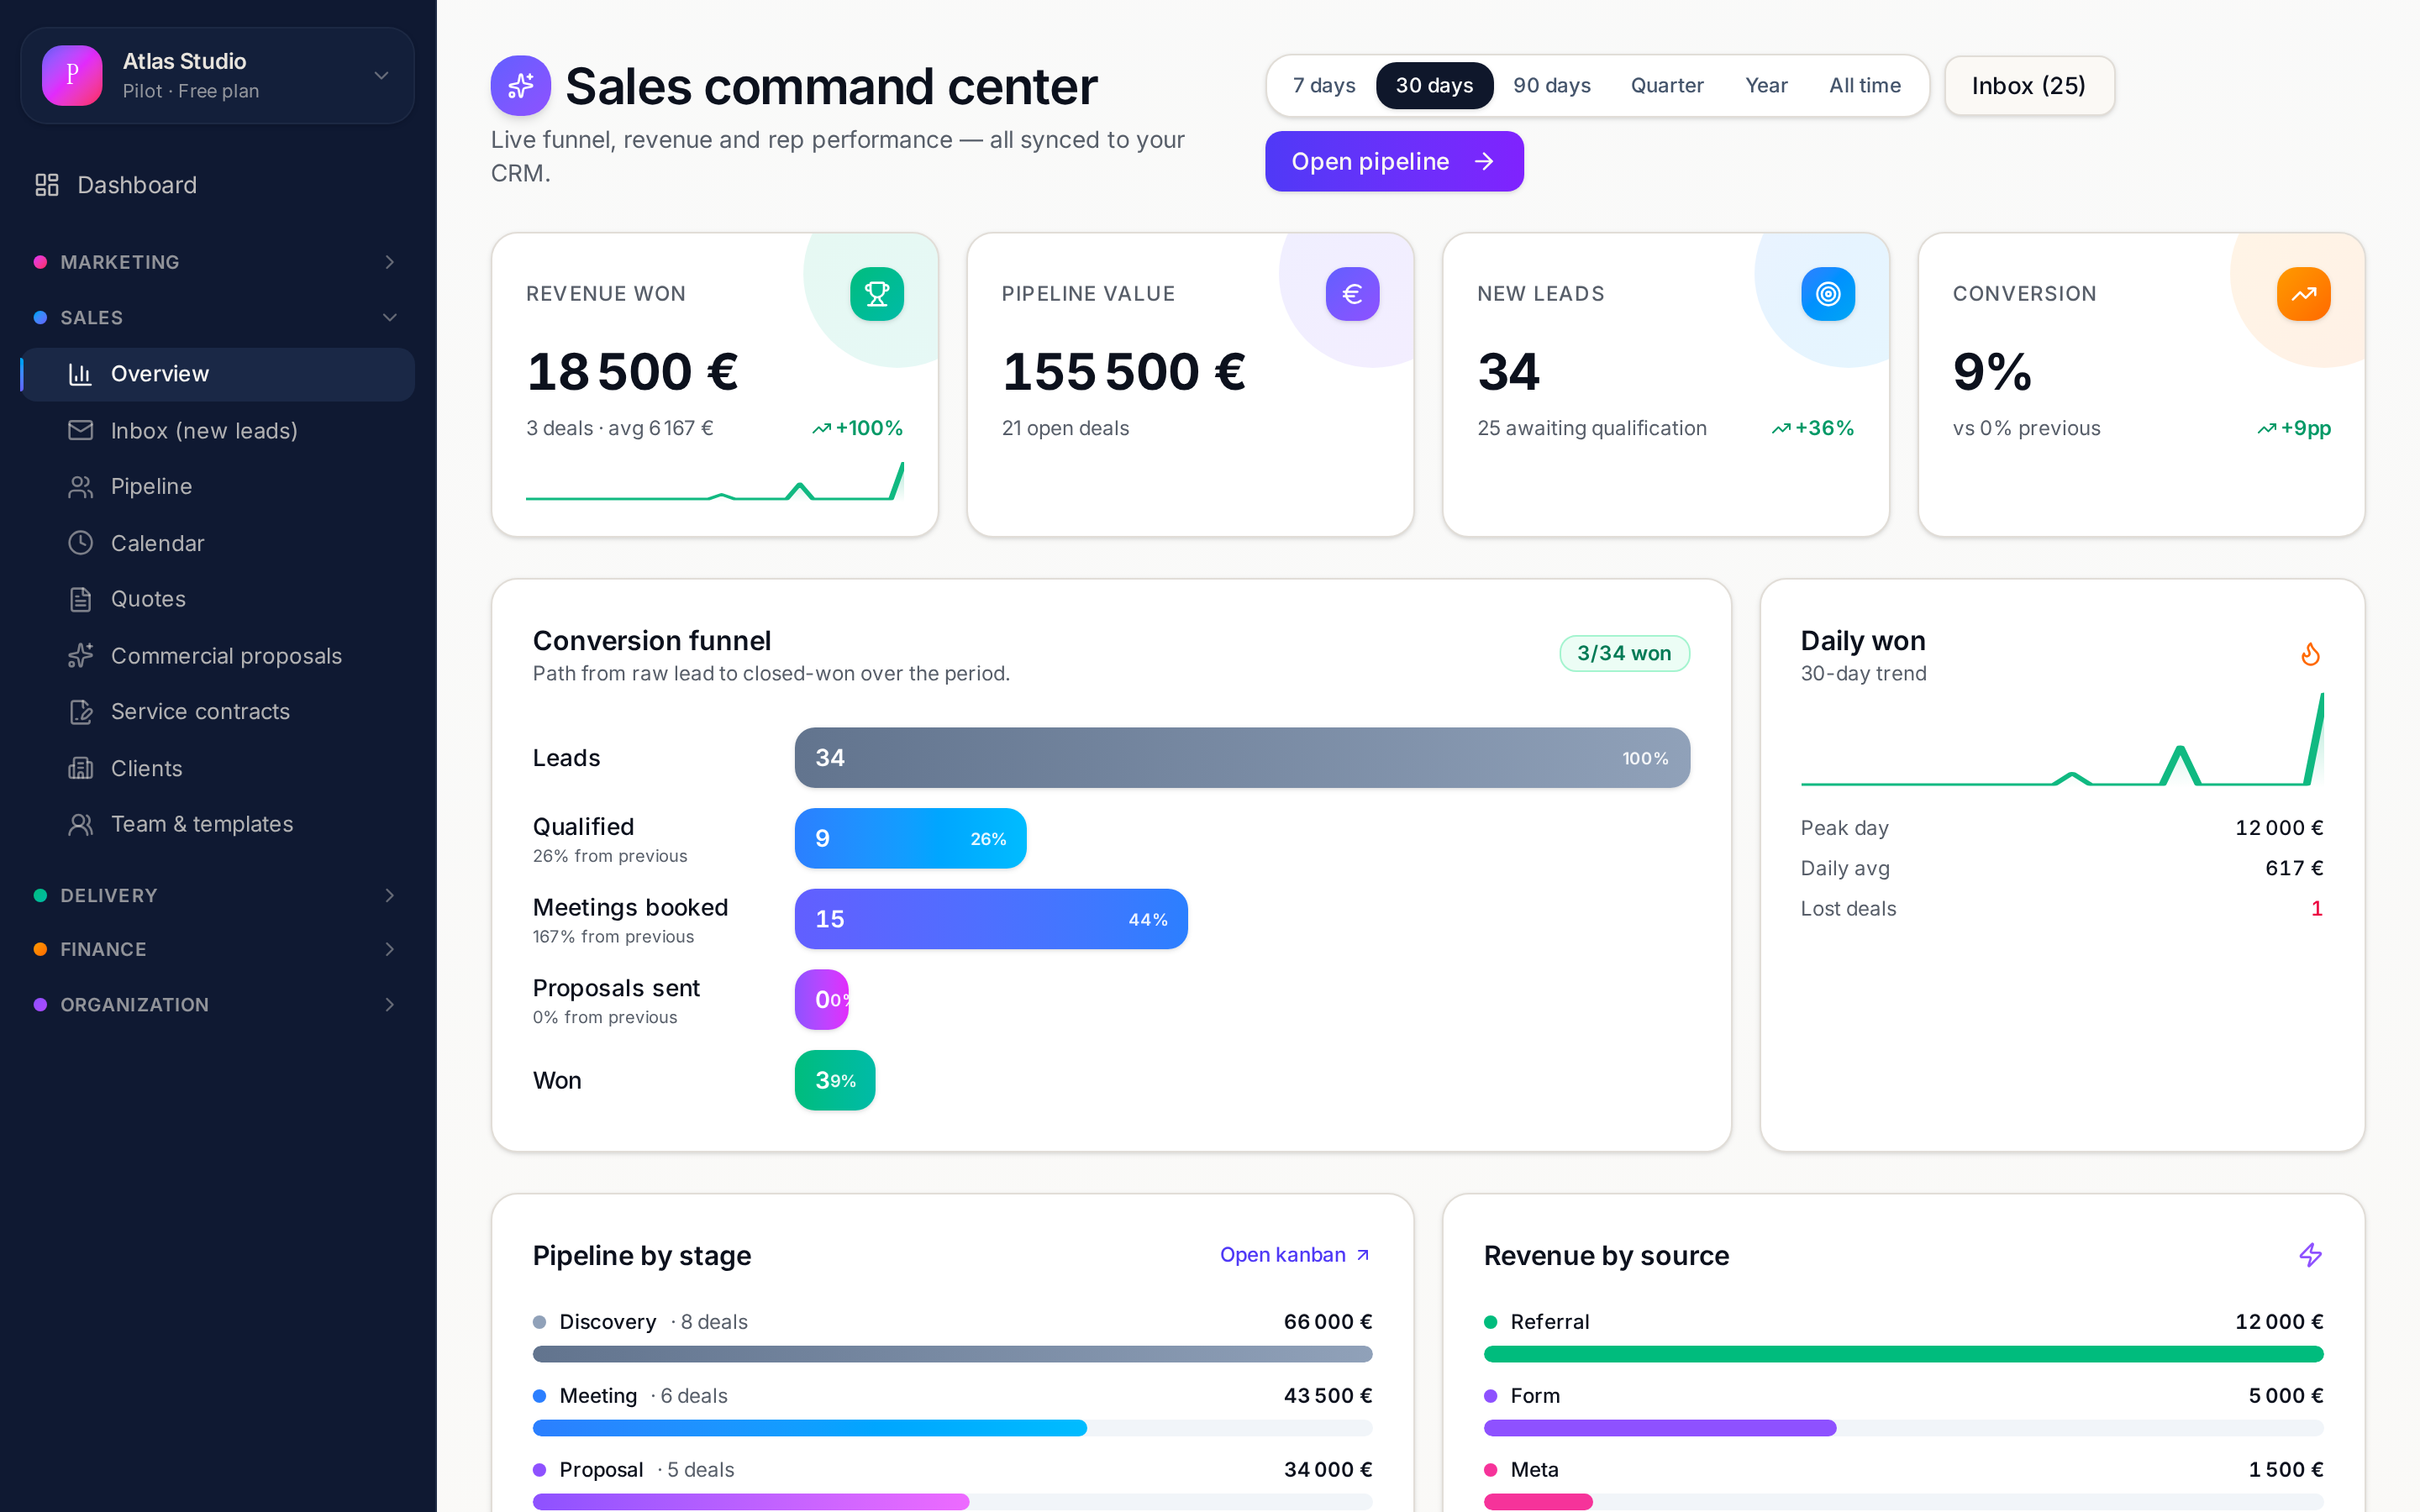Click the Daily won flame icon
The height and width of the screenshot is (1512, 2420).
2310,654
